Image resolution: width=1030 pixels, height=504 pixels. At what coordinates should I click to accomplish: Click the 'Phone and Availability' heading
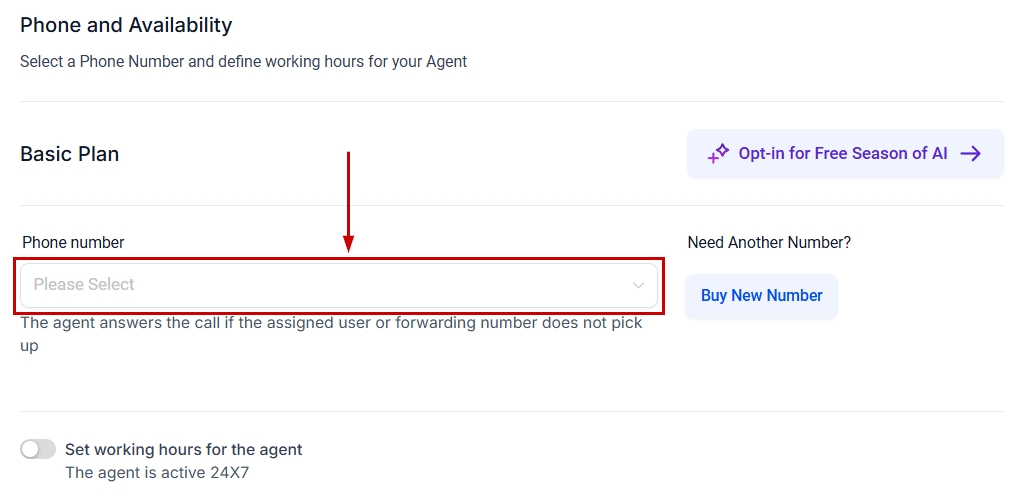point(126,25)
